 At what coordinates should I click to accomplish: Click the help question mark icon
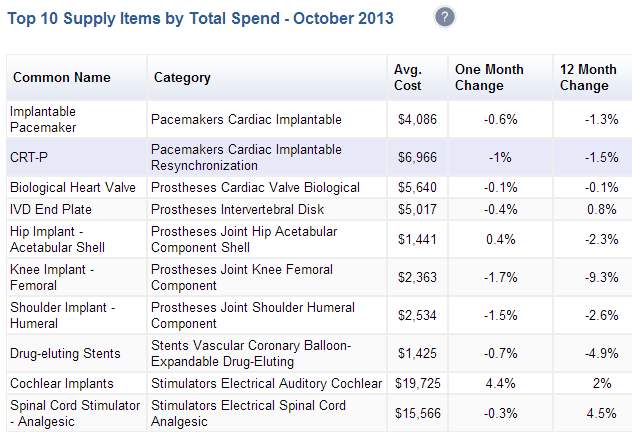coord(445,17)
